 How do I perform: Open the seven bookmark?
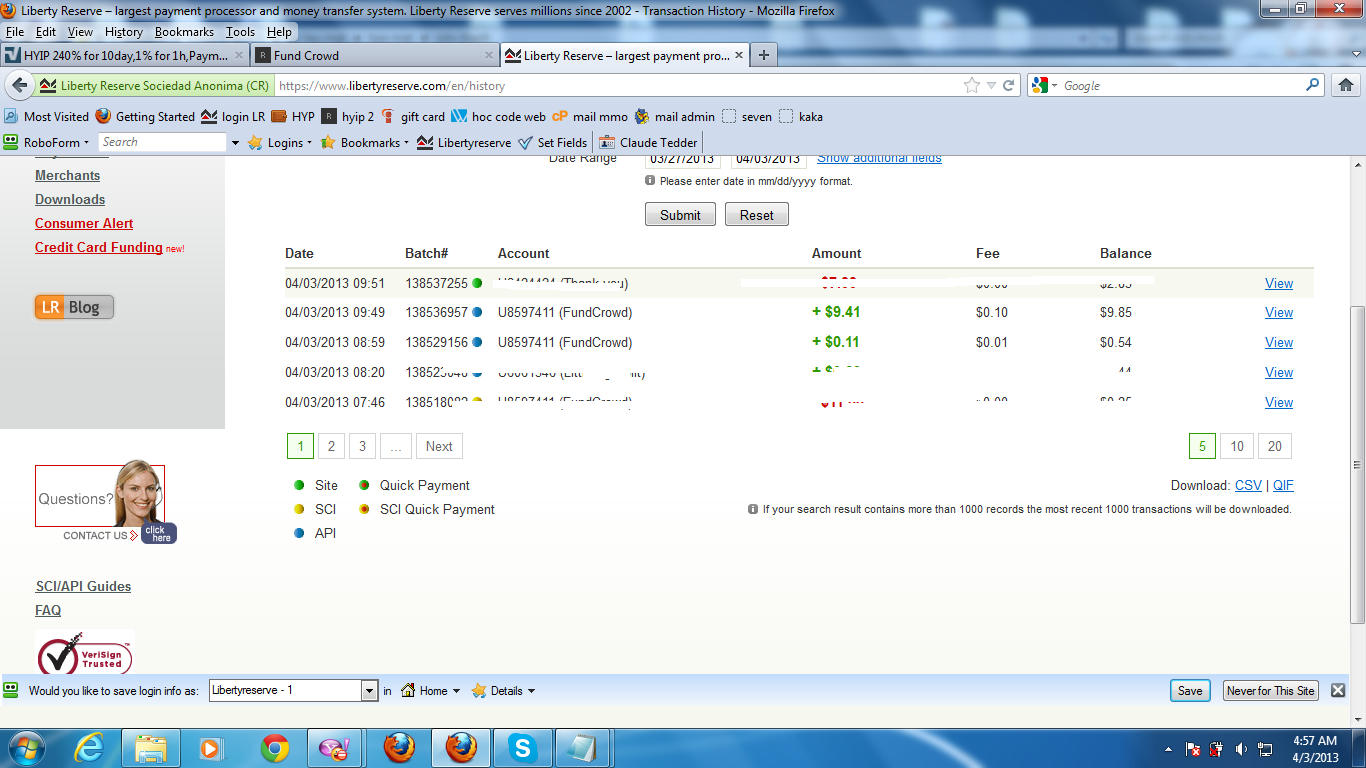tap(747, 117)
